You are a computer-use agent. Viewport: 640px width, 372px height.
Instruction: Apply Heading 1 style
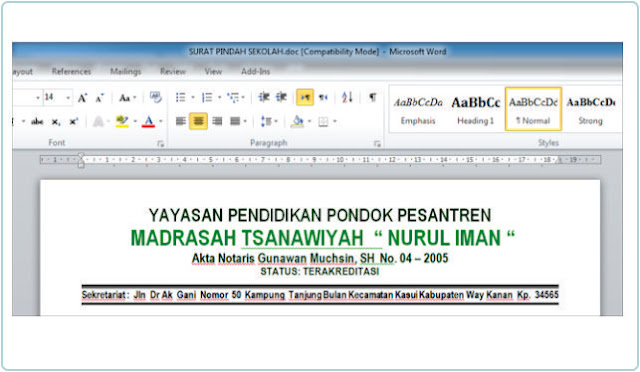476,109
